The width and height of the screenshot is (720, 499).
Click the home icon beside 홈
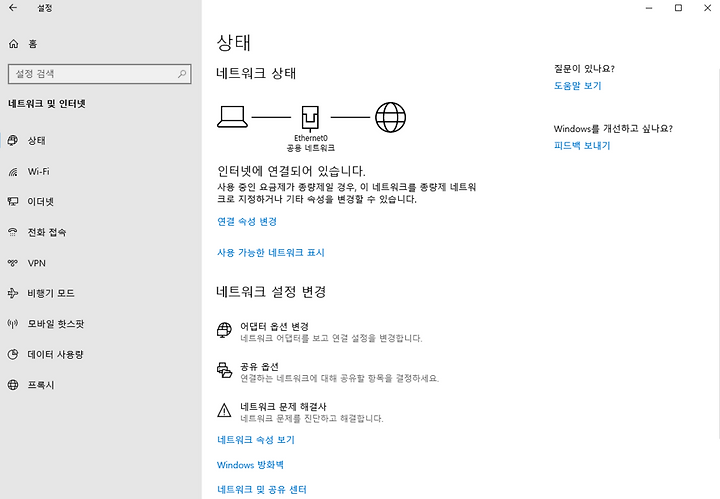pos(14,44)
